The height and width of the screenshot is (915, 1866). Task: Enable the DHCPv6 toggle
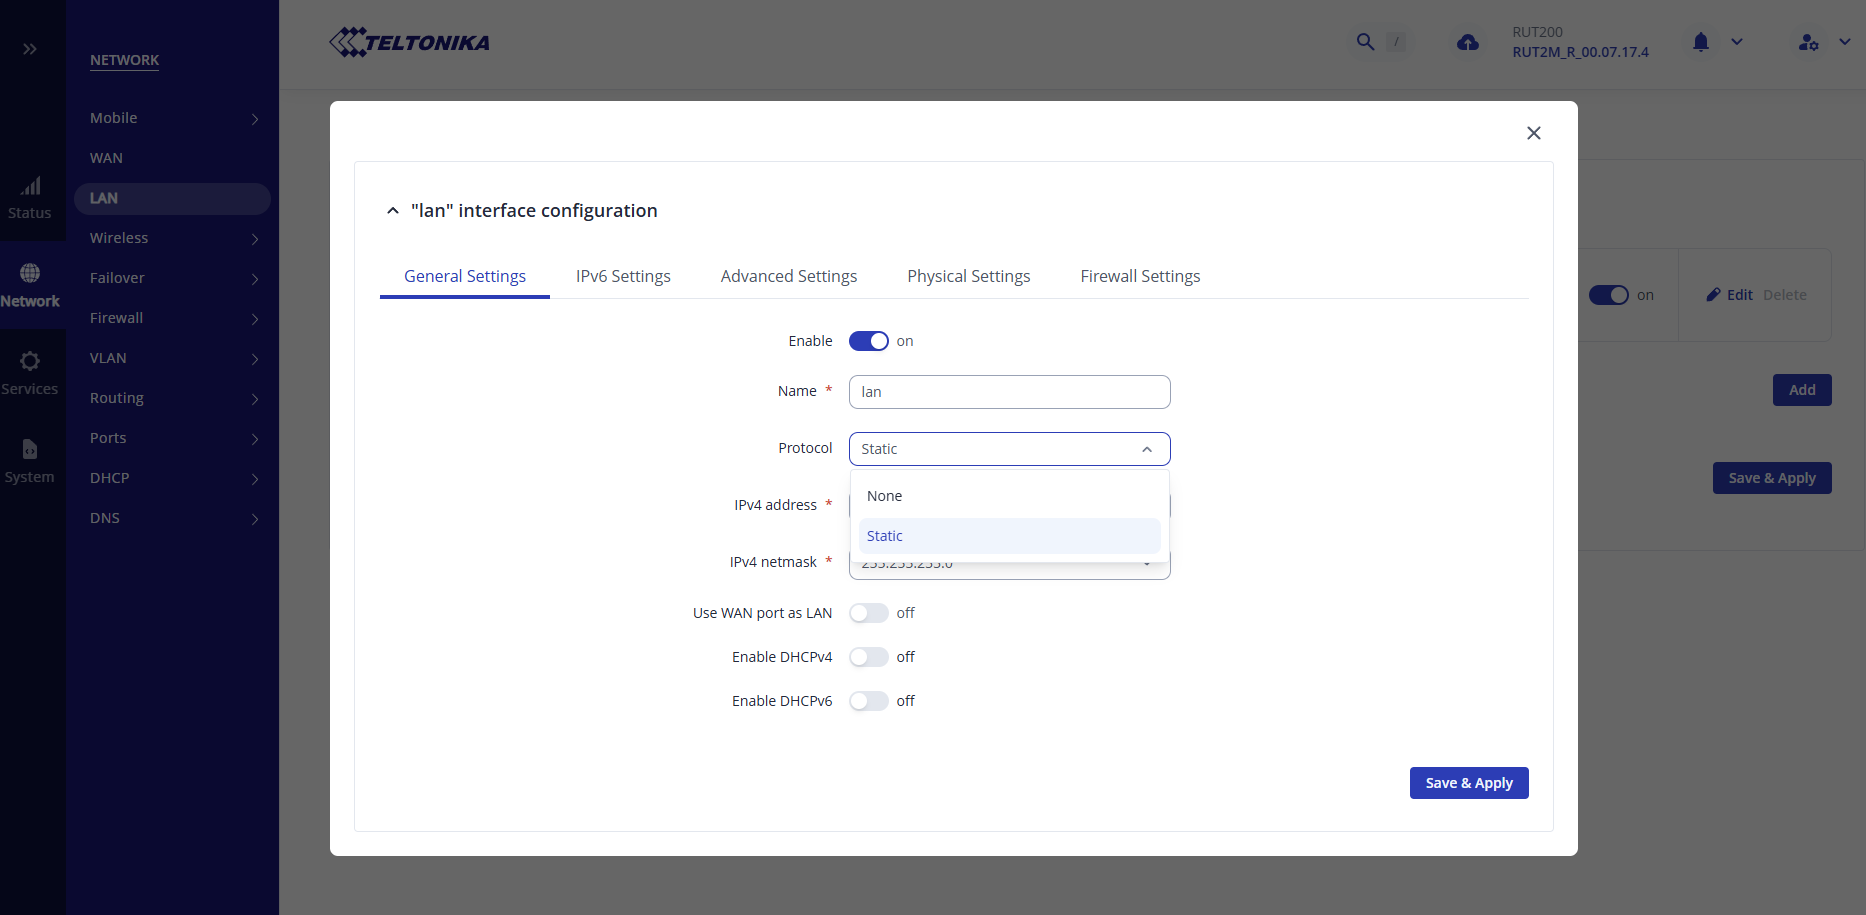tap(868, 701)
